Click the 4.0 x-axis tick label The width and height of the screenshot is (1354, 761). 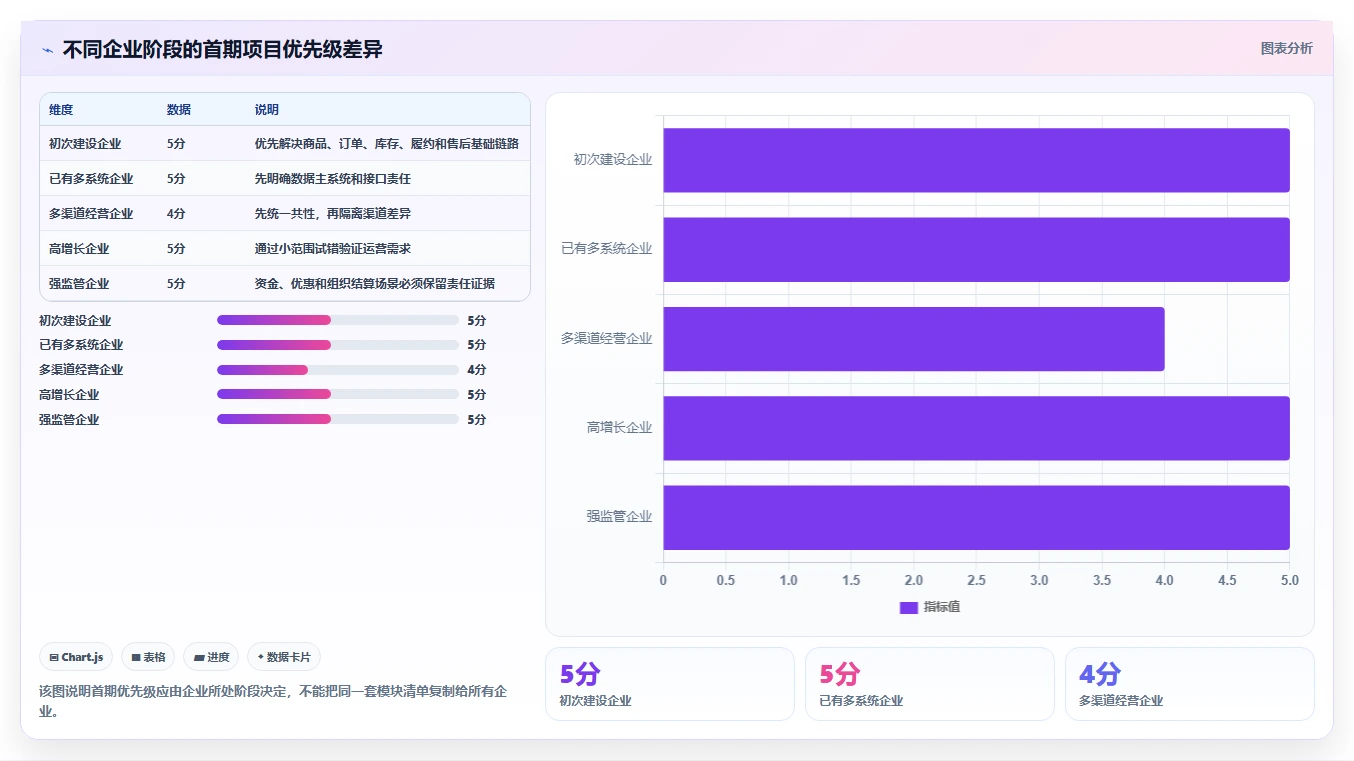(x=1164, y=580)
